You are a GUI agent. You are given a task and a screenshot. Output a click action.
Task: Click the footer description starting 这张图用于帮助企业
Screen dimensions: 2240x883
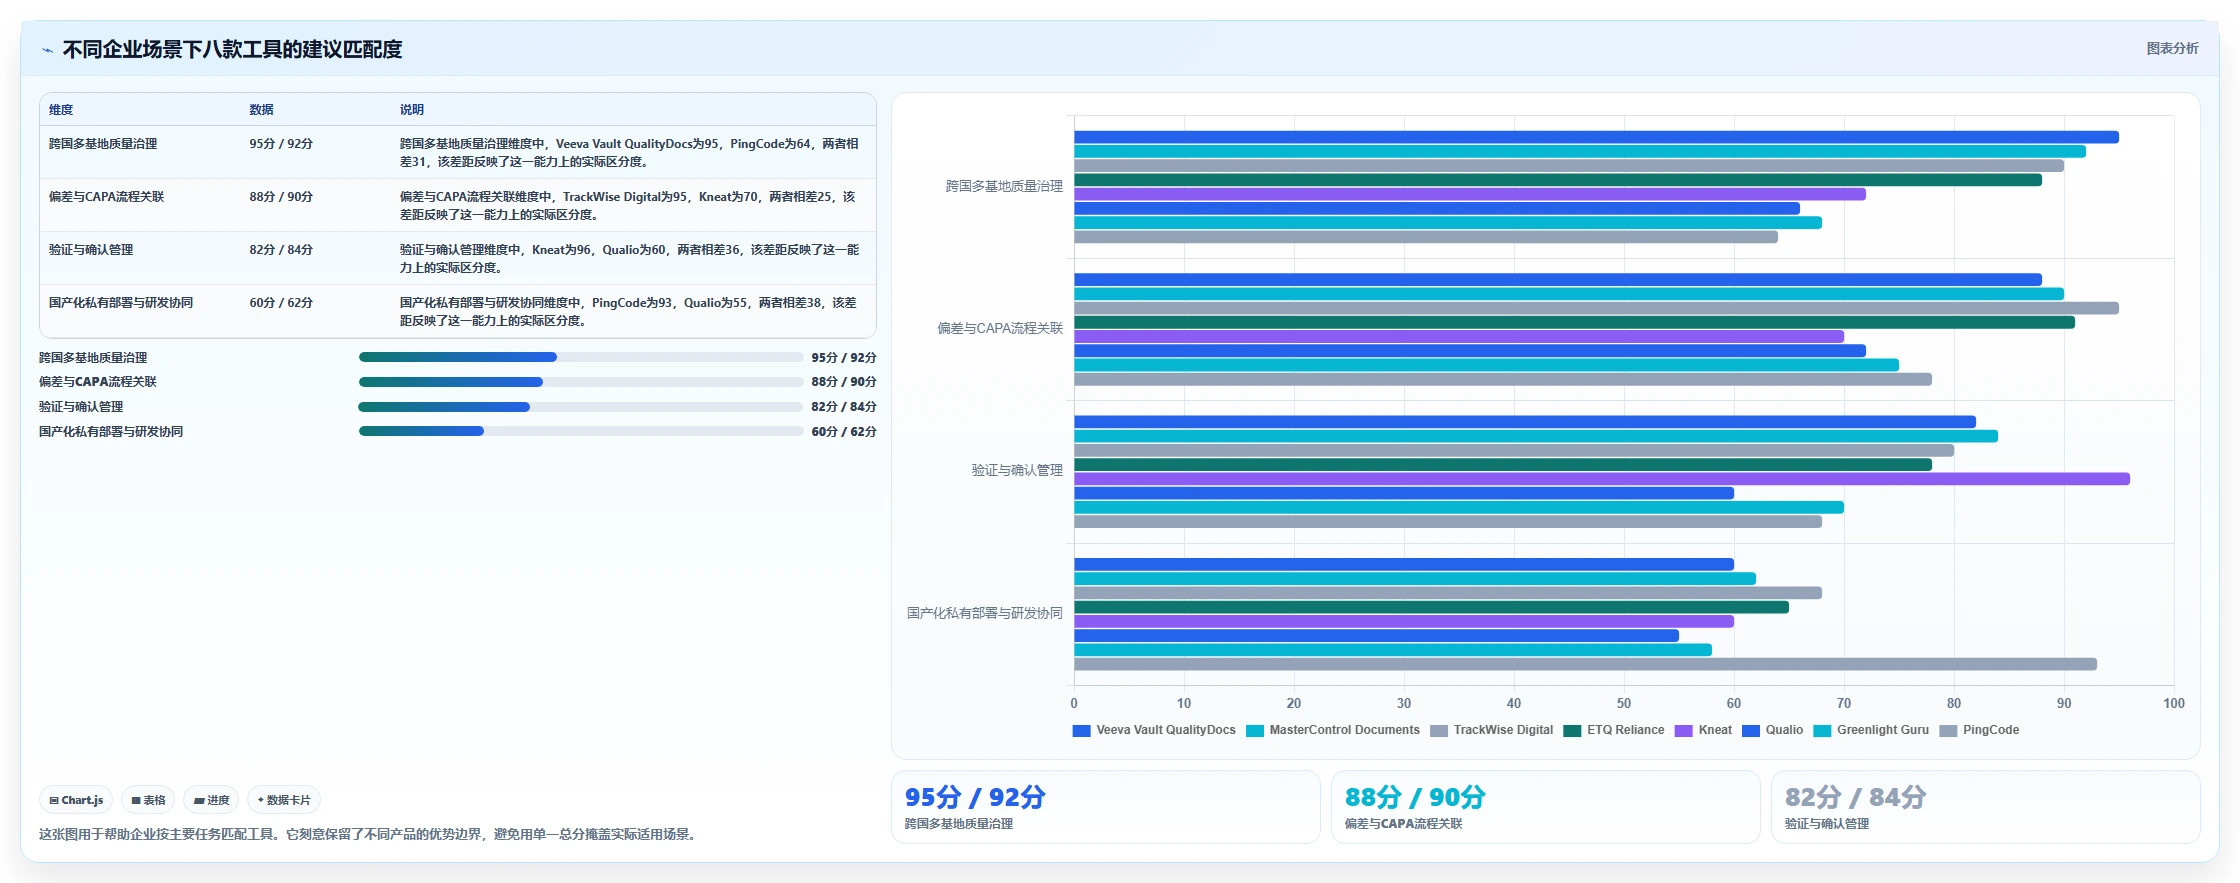click(x=368, y=834)
